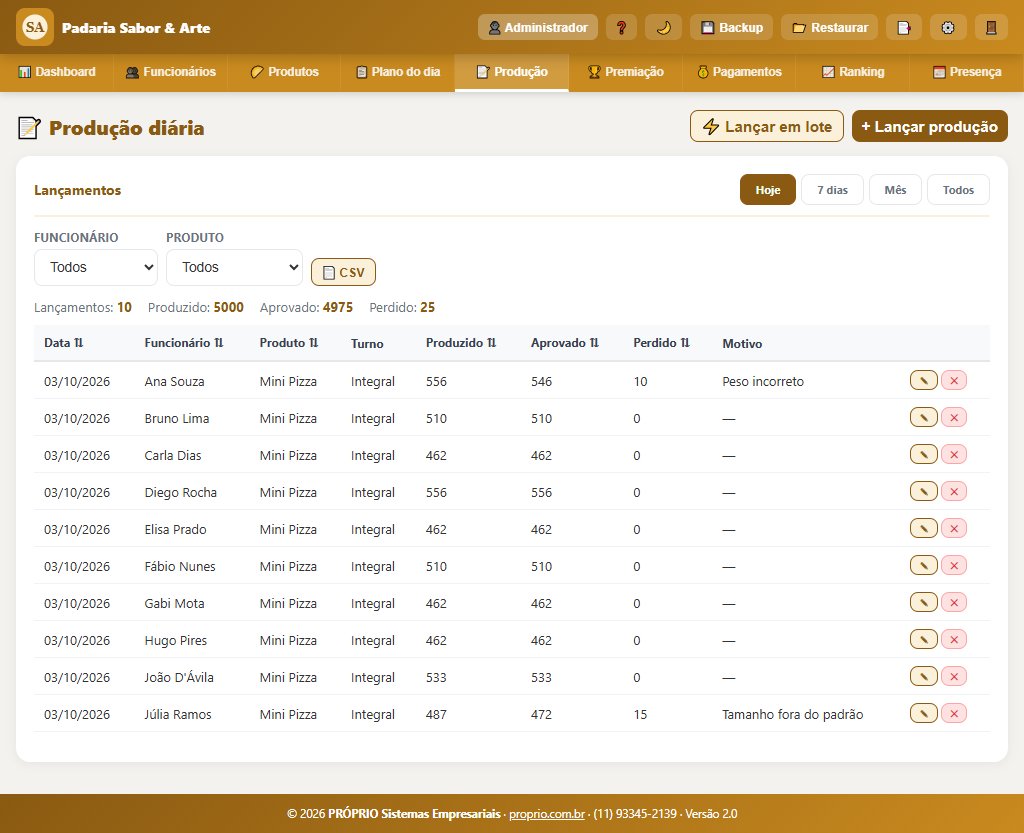
Task: Edit the Bruno Lima entry
Action: pos(923,418)
